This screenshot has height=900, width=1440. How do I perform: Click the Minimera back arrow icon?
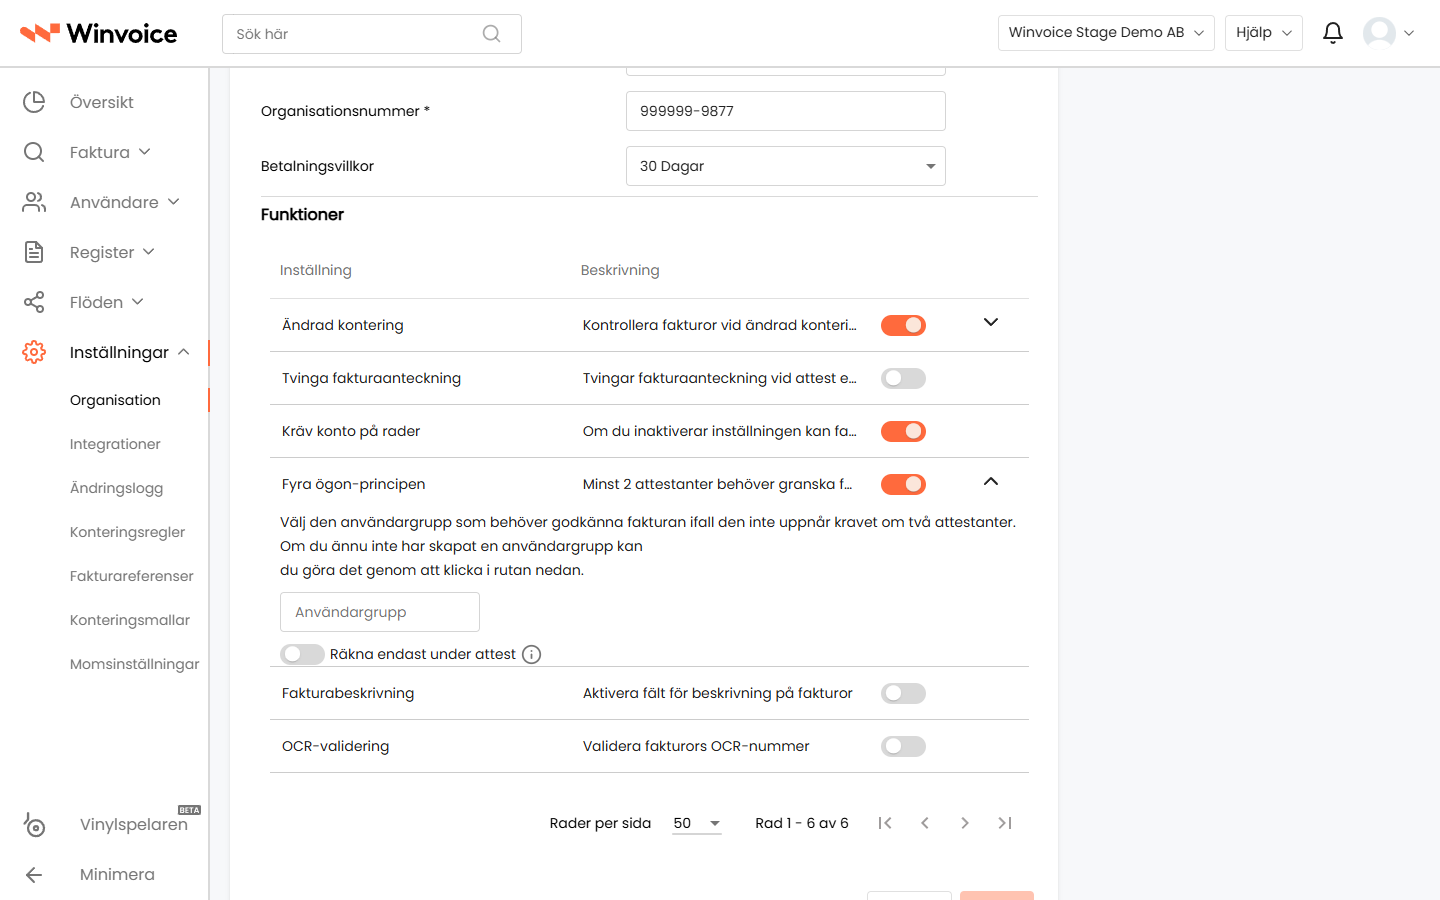point(34,874)
